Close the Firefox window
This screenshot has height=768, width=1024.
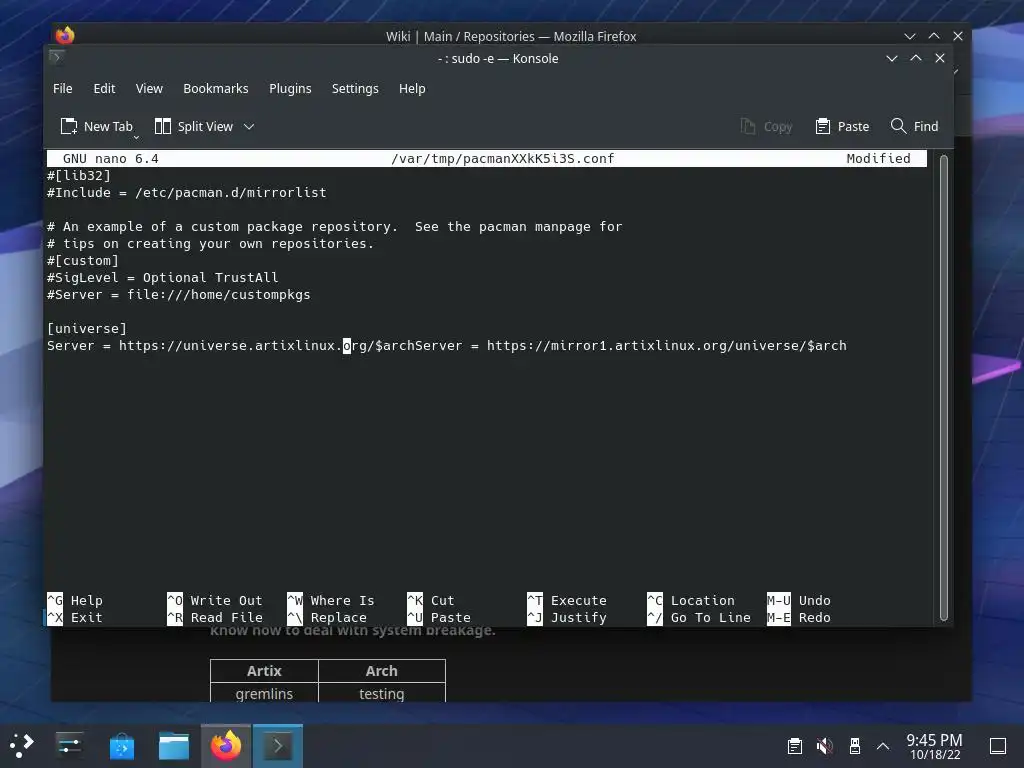958,36
